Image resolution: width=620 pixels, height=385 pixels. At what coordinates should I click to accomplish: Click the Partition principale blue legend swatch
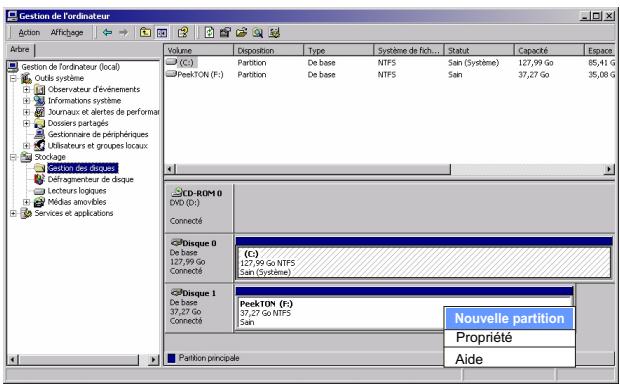171,358
